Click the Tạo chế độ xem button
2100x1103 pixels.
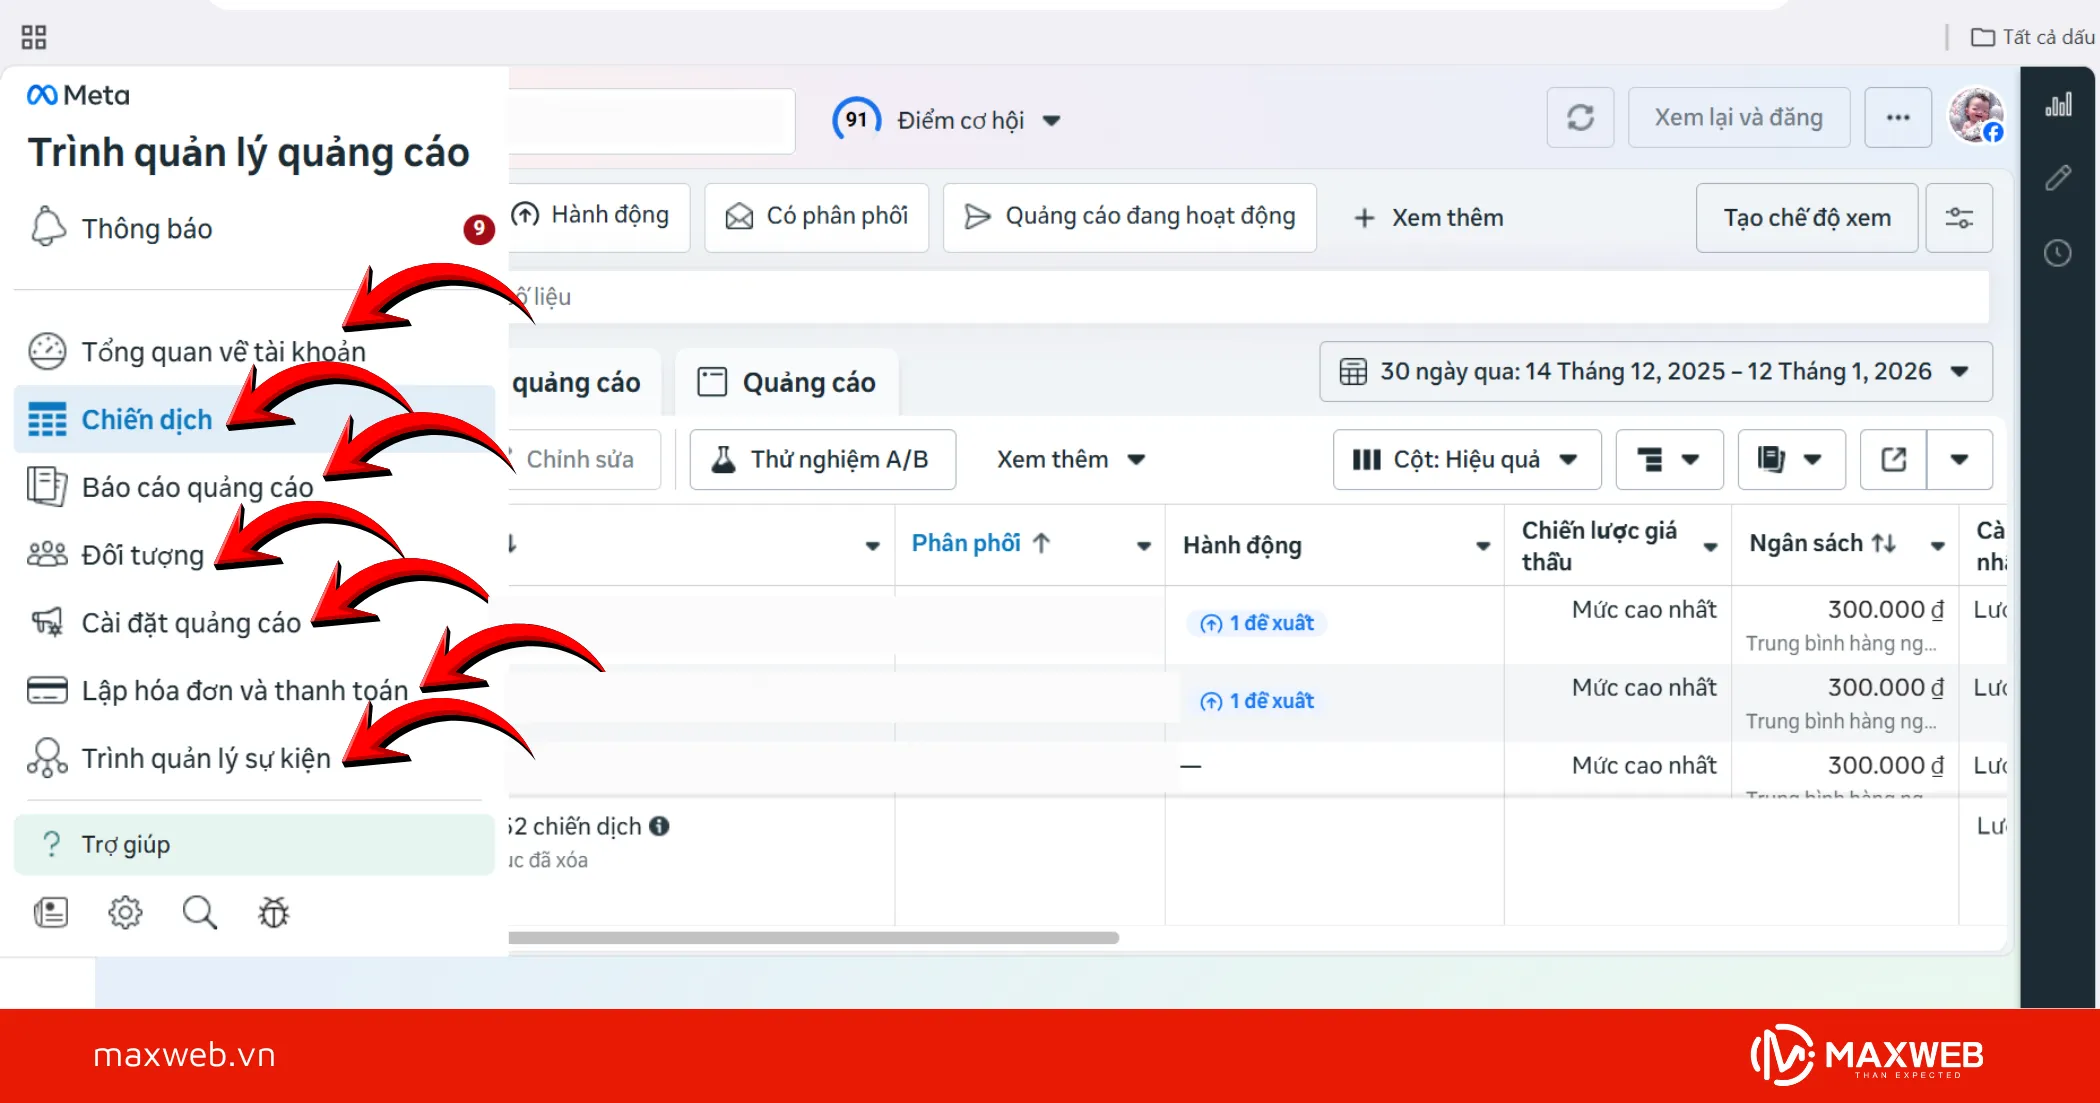click(x=1806, y=218)
